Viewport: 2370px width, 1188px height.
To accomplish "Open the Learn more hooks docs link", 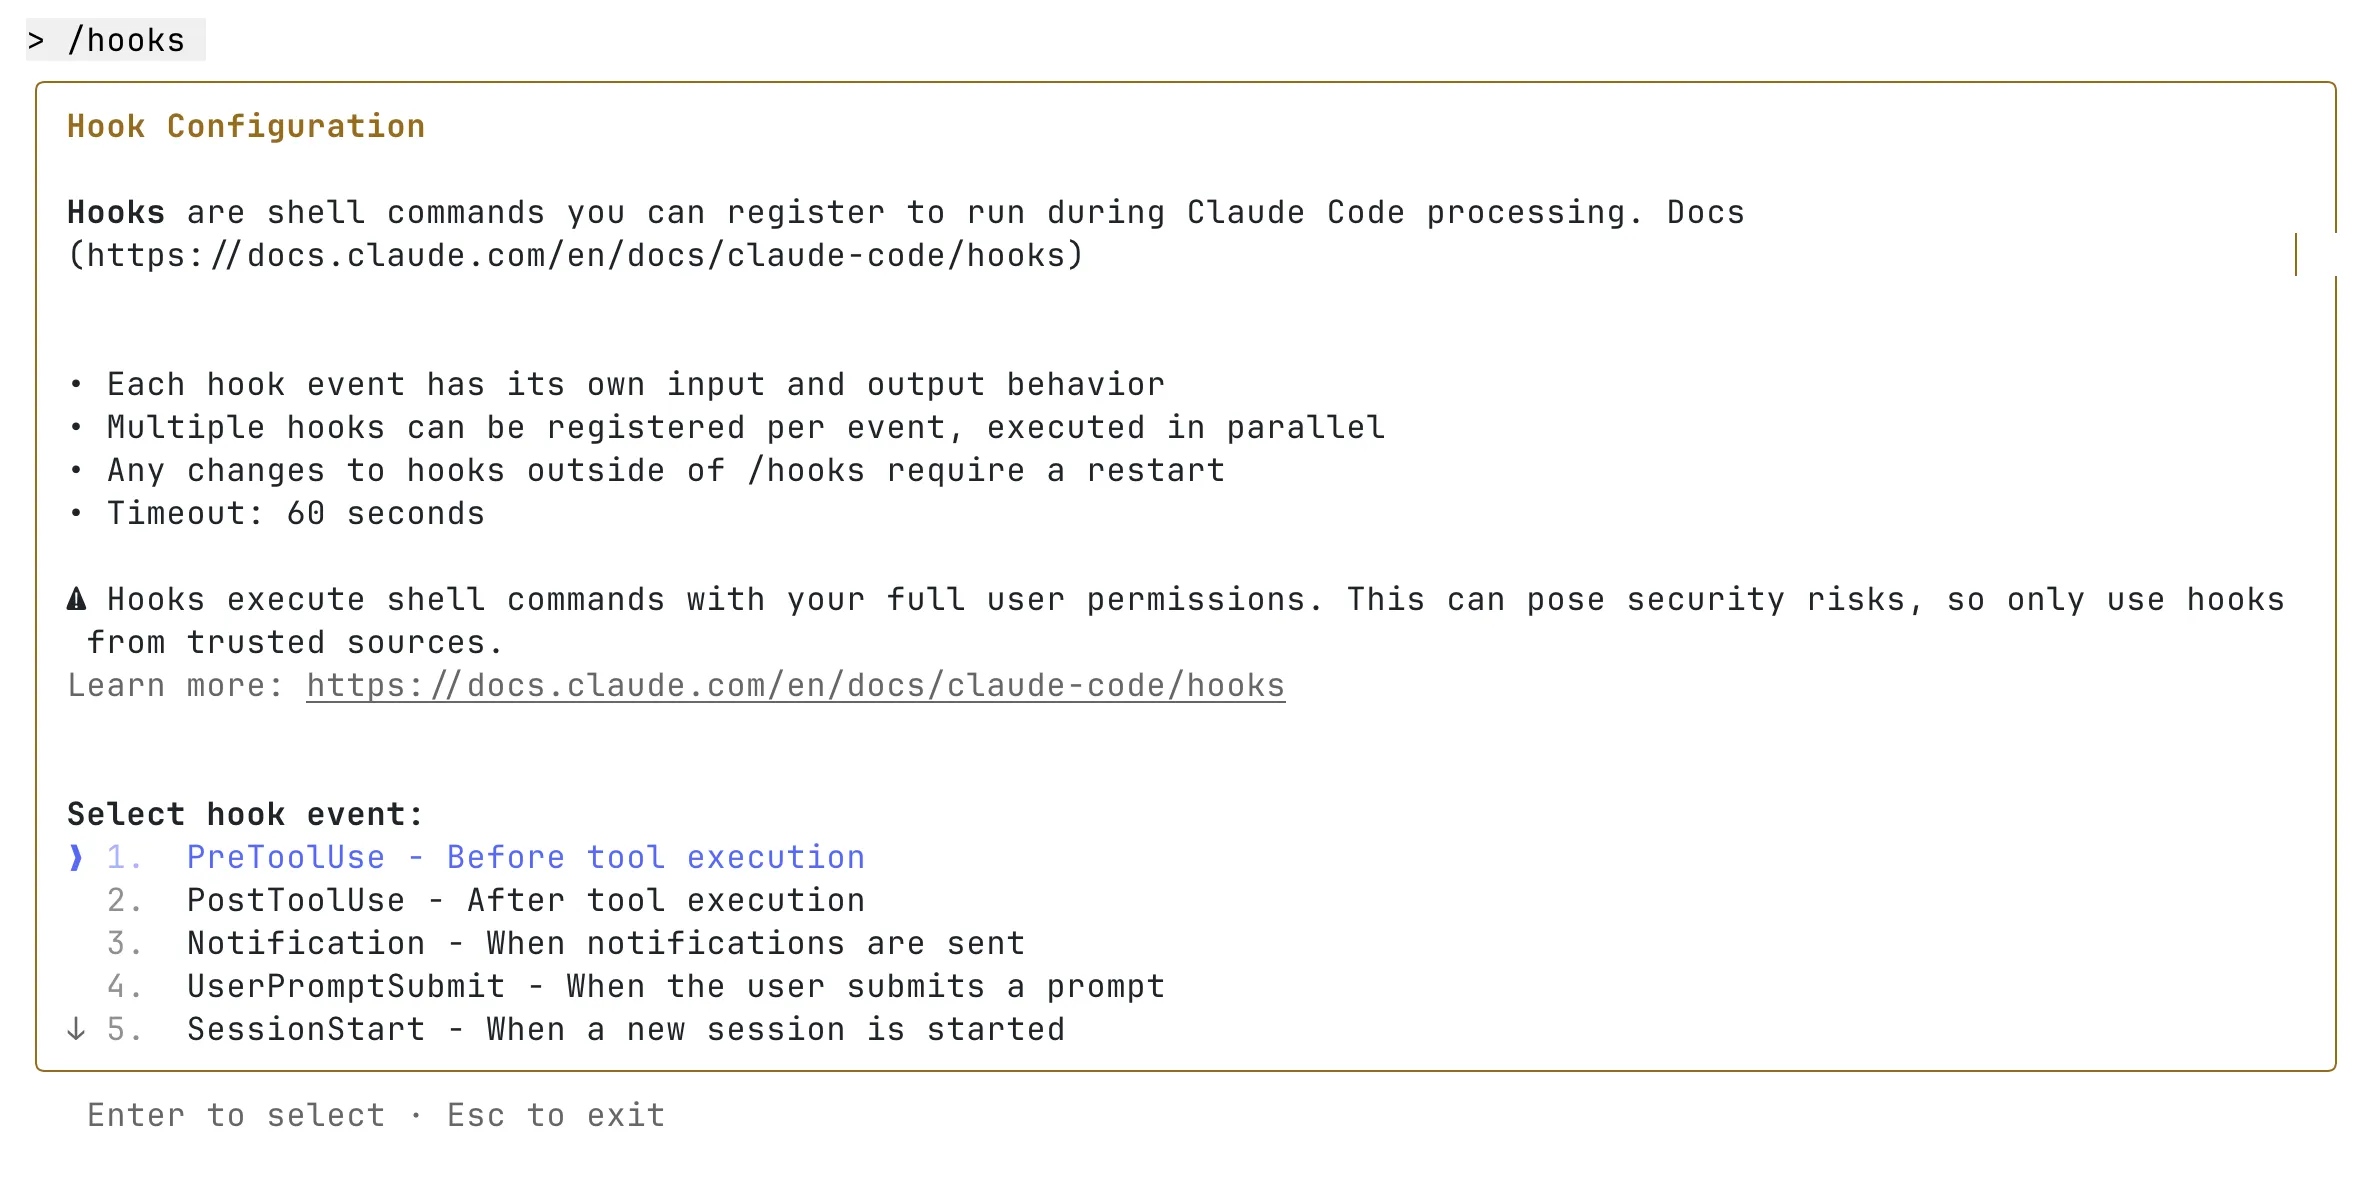I will coord(795,686).
